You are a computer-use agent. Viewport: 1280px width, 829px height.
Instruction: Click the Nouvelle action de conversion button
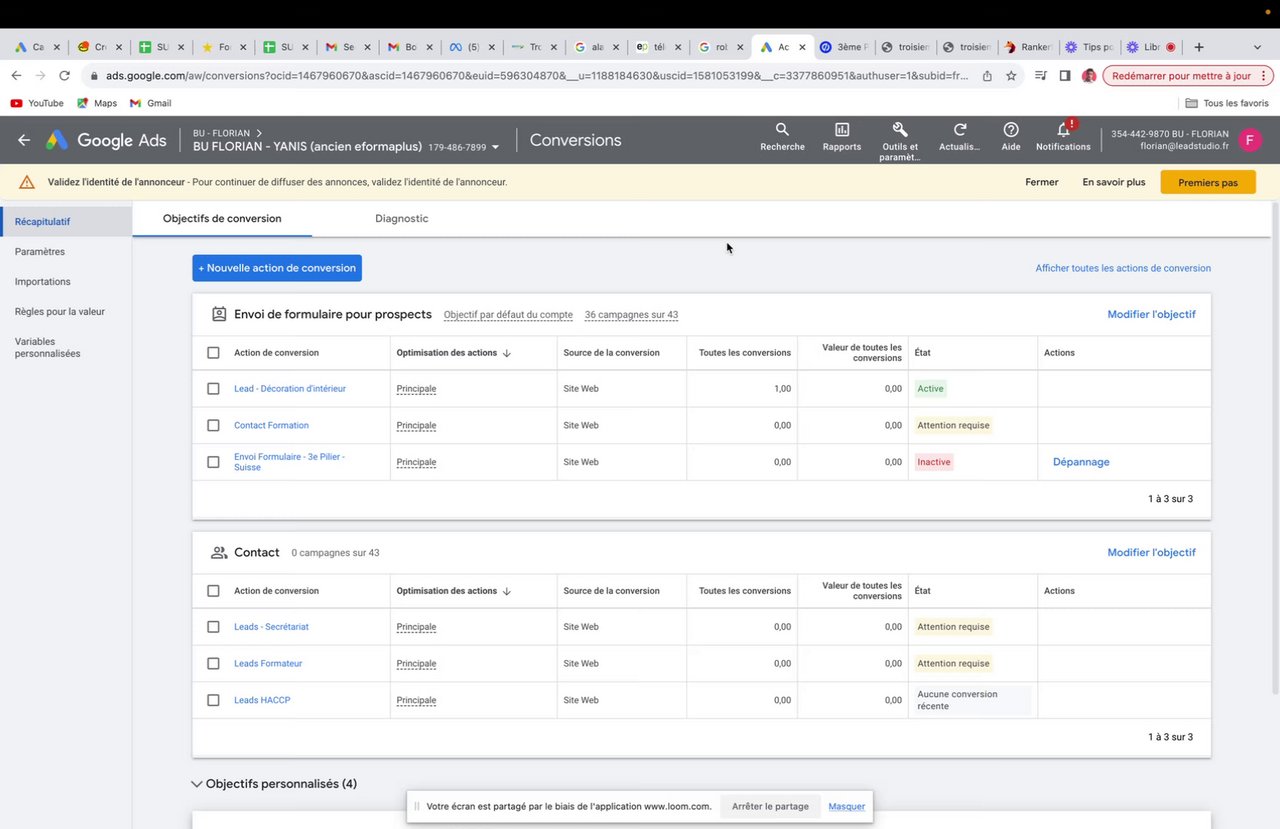[277, 268]
